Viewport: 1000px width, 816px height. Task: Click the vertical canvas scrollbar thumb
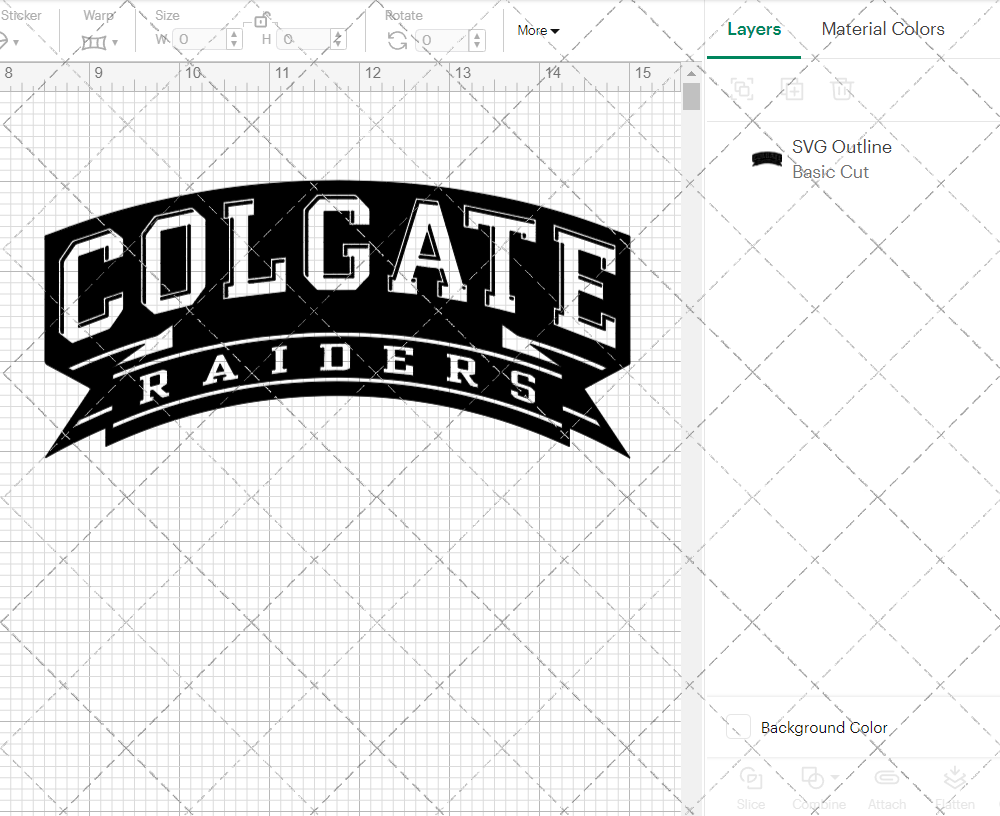click(x=691, y=96)
